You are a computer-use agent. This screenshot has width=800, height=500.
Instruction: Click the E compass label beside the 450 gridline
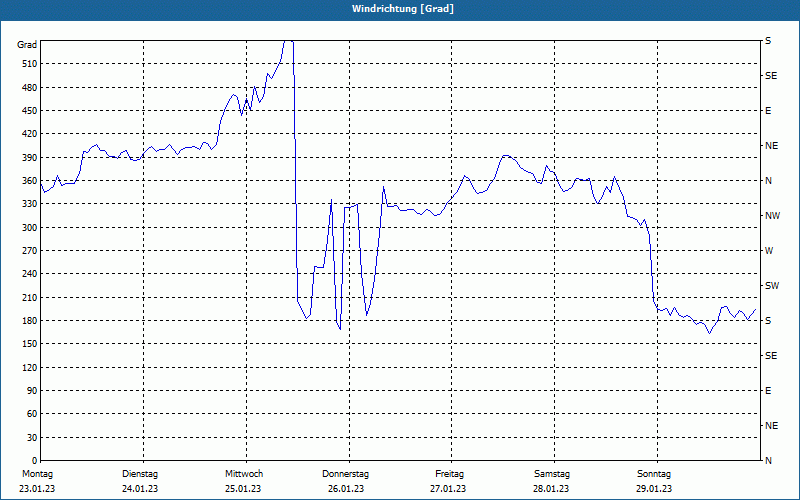(768, 111)
